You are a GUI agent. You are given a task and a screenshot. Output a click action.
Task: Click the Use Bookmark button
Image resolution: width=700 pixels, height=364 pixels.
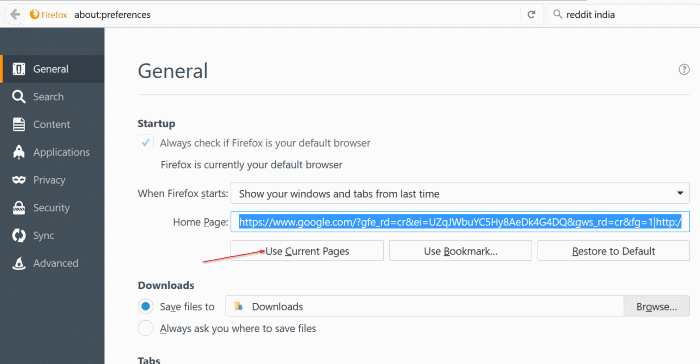pos(460,251)
